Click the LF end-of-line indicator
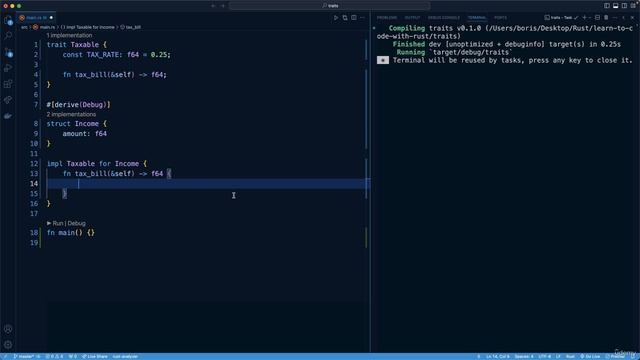 click(x=558, y=356)
